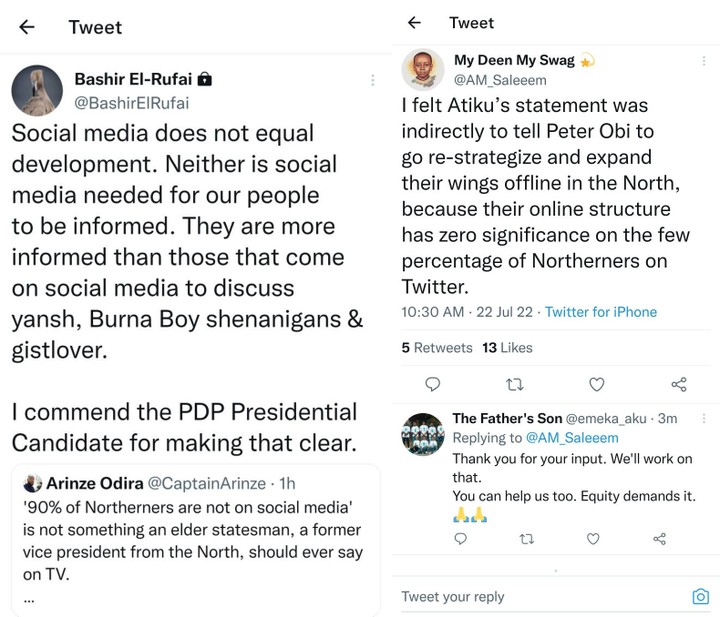Like the AM_Saleeem main tweet

coord(596,384)
